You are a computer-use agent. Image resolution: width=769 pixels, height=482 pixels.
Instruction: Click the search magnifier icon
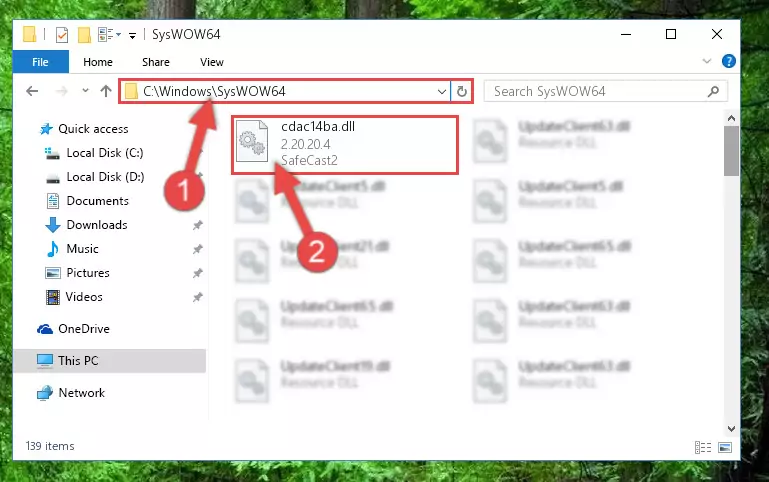tap(714, 91)
